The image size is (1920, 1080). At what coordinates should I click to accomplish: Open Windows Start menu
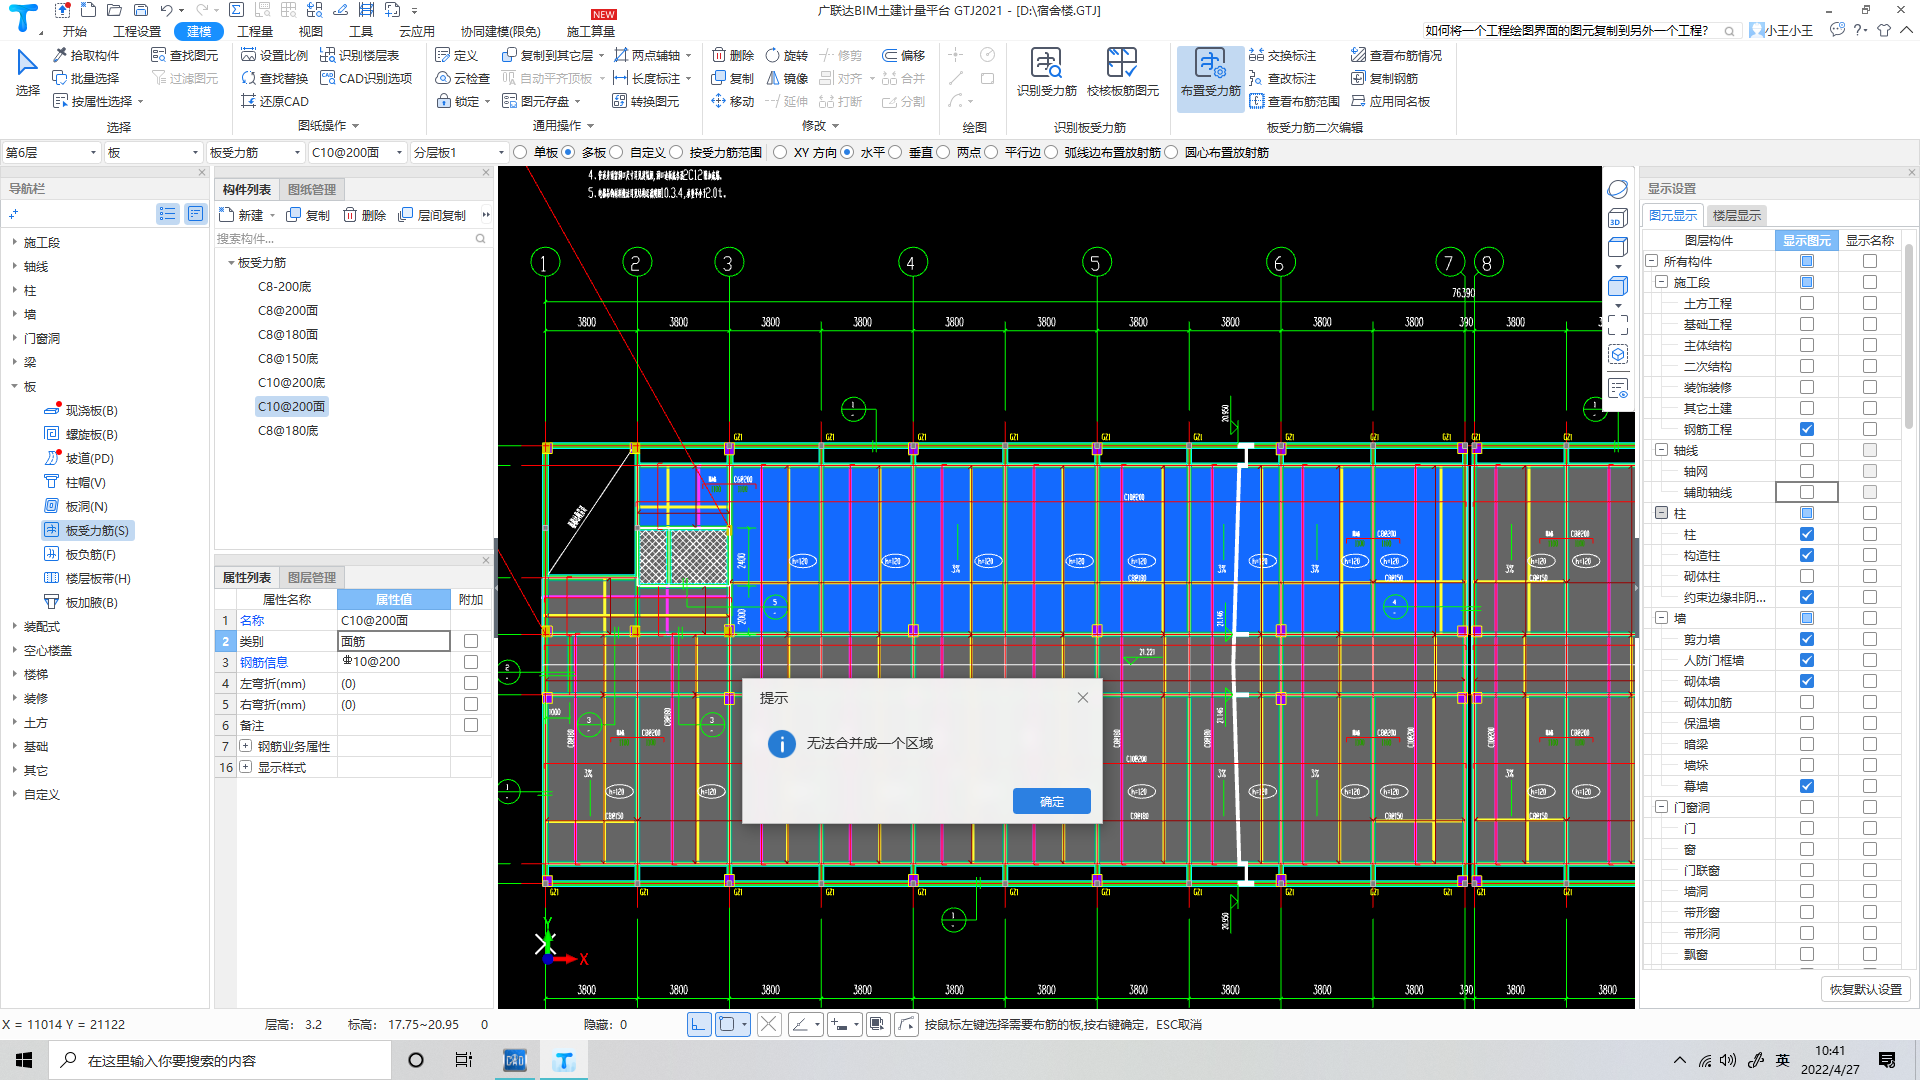click(24, 1060)
